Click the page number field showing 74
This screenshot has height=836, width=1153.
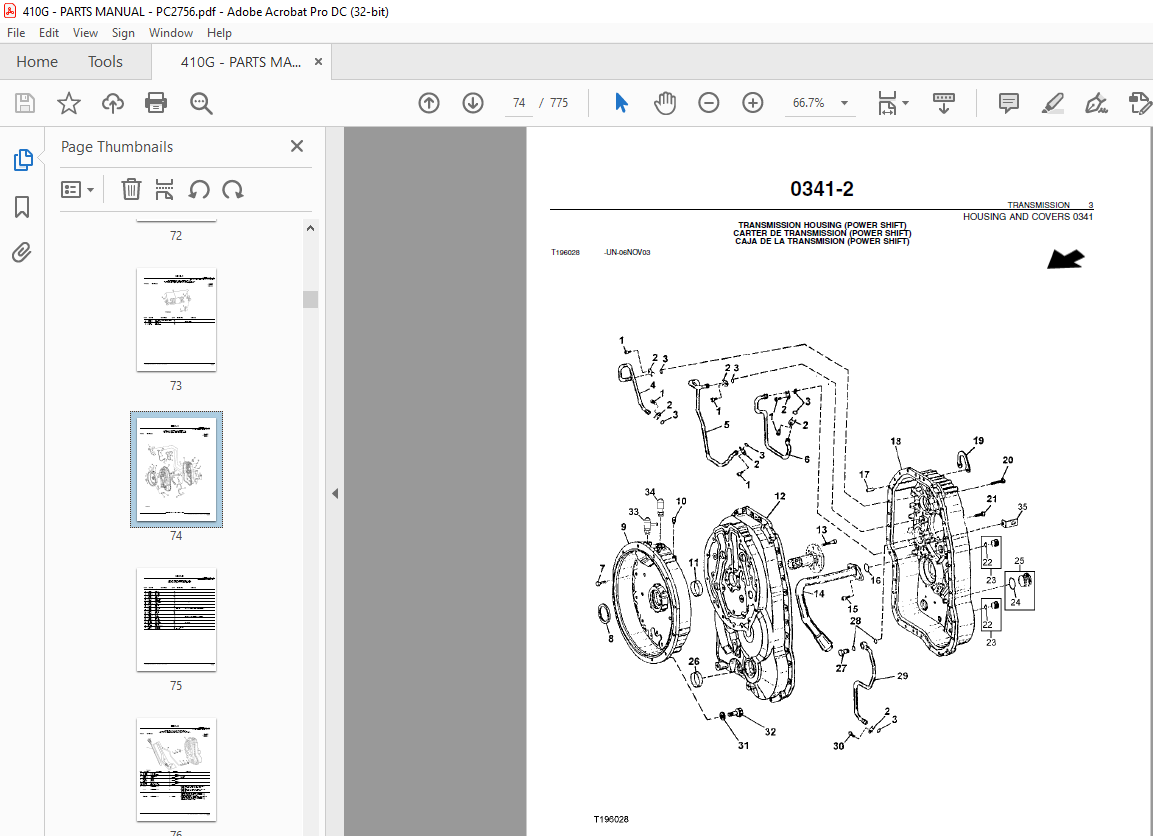(519, 103)
